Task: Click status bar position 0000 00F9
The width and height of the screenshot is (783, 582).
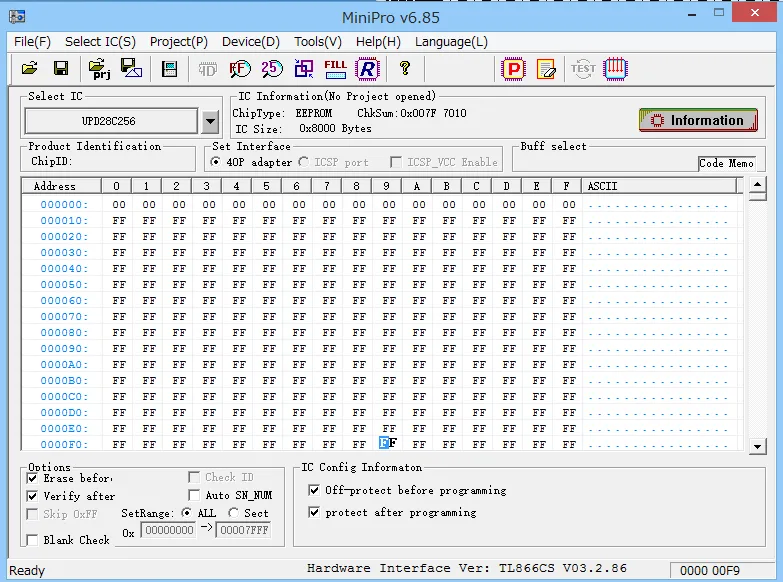Action: pos(710,571)
